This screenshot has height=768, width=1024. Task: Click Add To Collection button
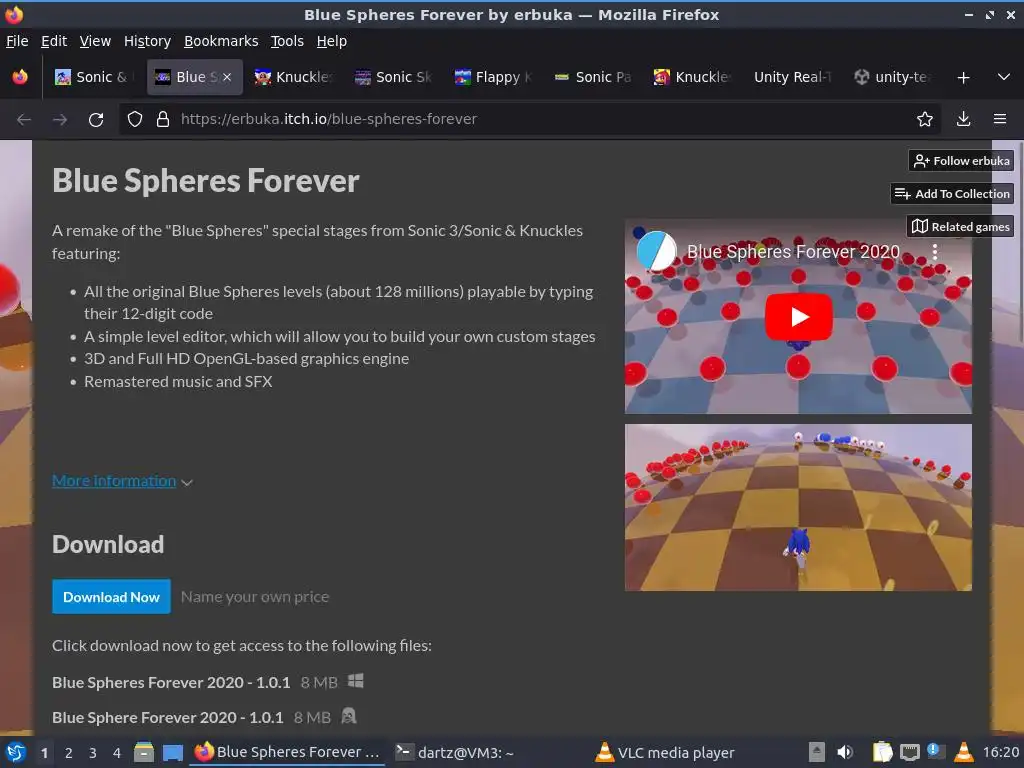coord(952,194)
